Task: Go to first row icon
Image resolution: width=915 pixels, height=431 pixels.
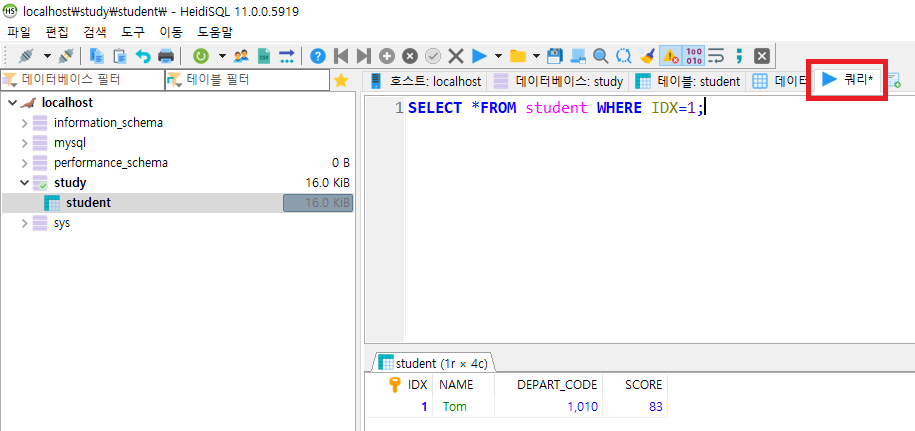Action: pyautogui.click(x=341, y=56)
